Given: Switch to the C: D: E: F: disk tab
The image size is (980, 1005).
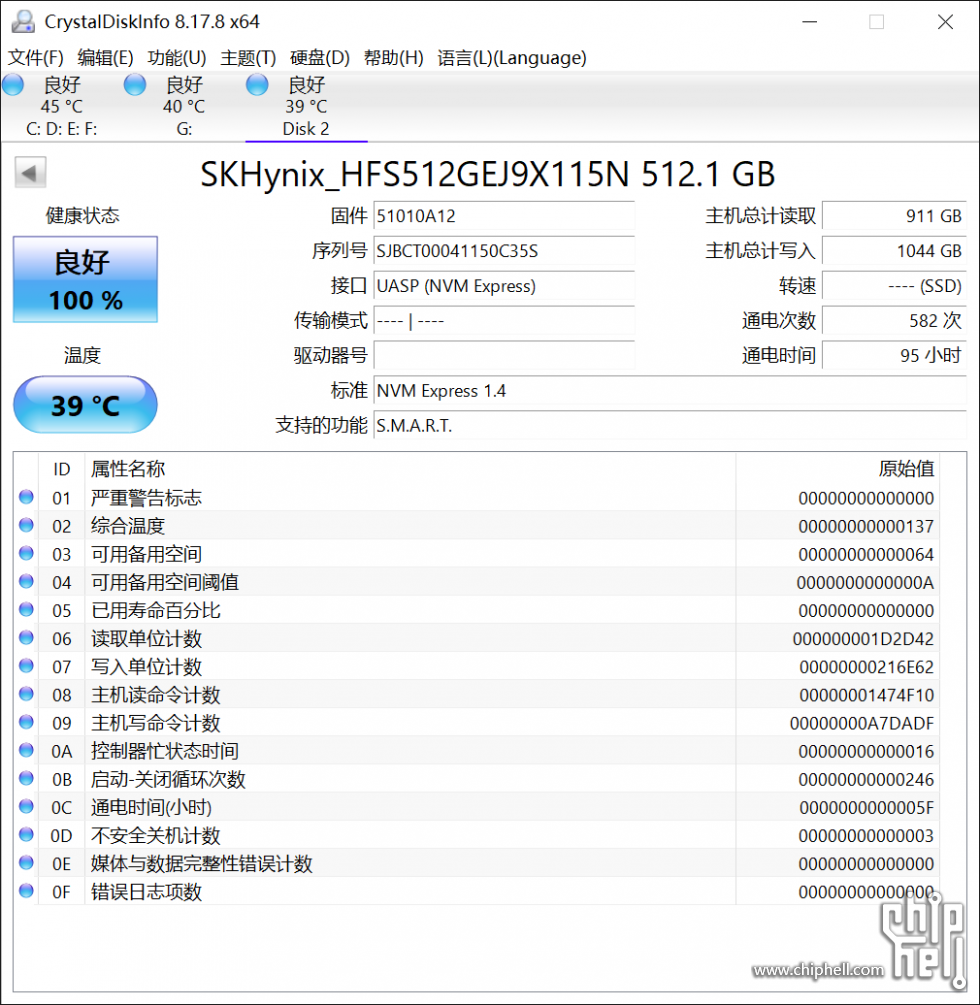Looking at the screenshot, I should [62, 106].
